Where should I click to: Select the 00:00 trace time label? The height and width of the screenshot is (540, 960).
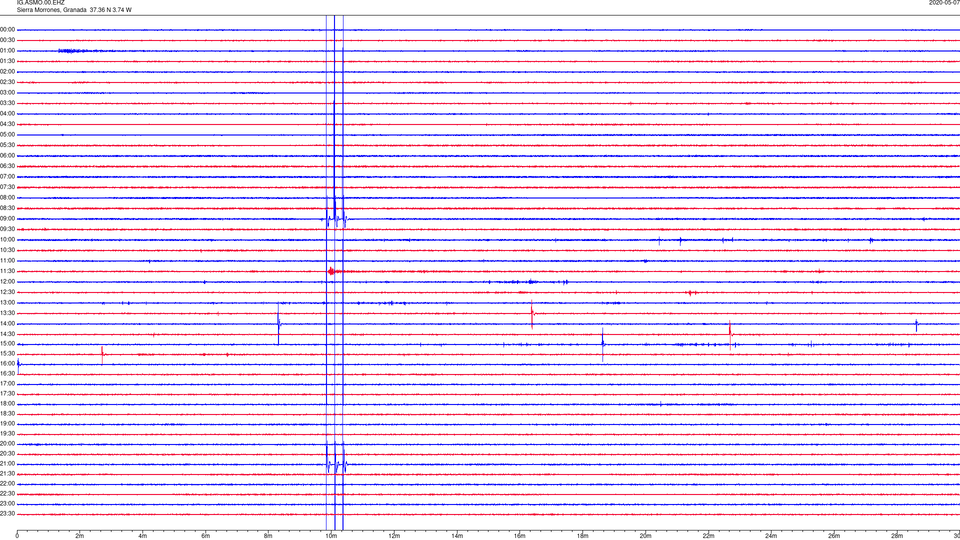(7, 29)
